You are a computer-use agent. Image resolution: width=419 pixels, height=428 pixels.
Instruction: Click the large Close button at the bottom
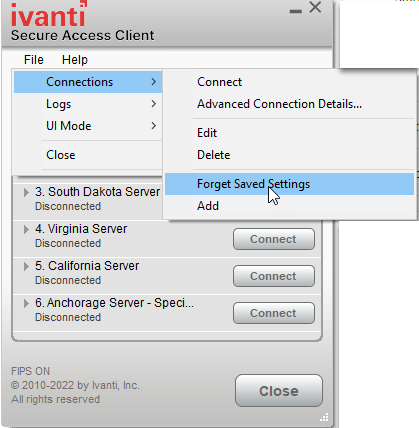[x=279, y=391]
